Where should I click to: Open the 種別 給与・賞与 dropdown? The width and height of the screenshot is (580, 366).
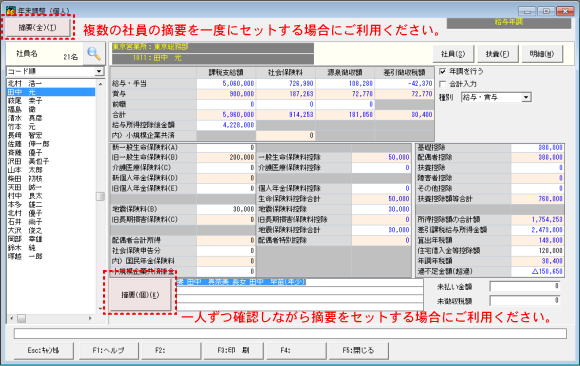pyautogui.click(x=526, y=98)
